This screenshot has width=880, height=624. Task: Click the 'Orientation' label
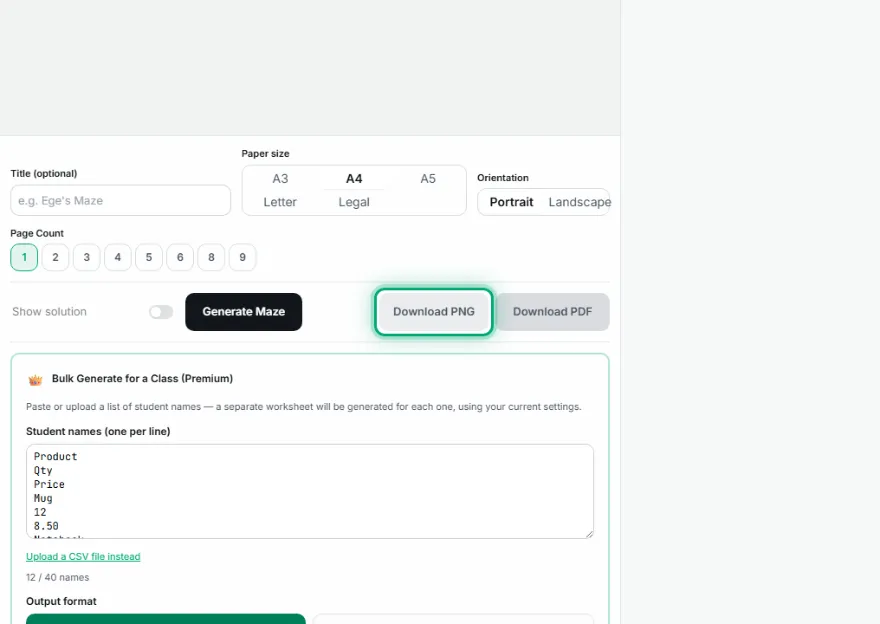[x=503, y=178]
